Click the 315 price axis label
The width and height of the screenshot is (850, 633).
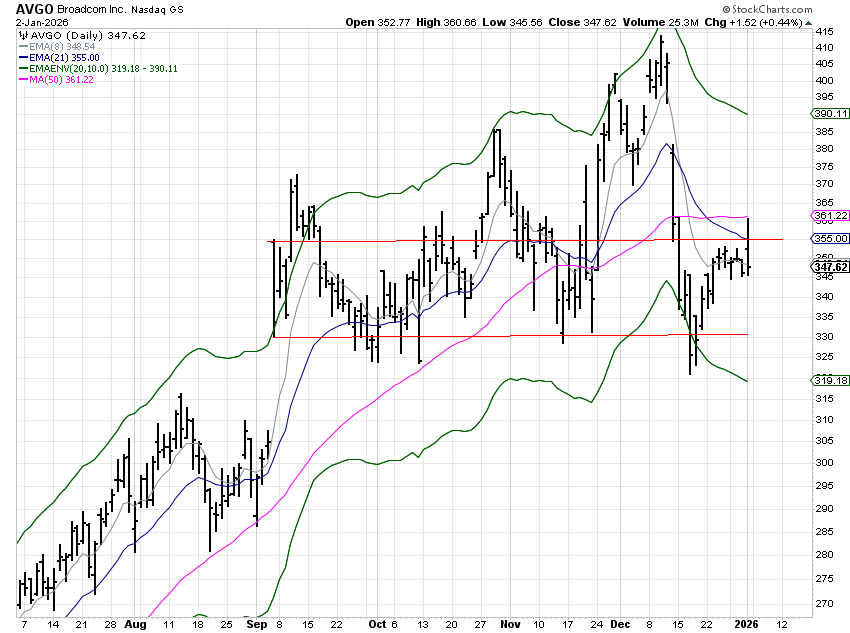825,399
